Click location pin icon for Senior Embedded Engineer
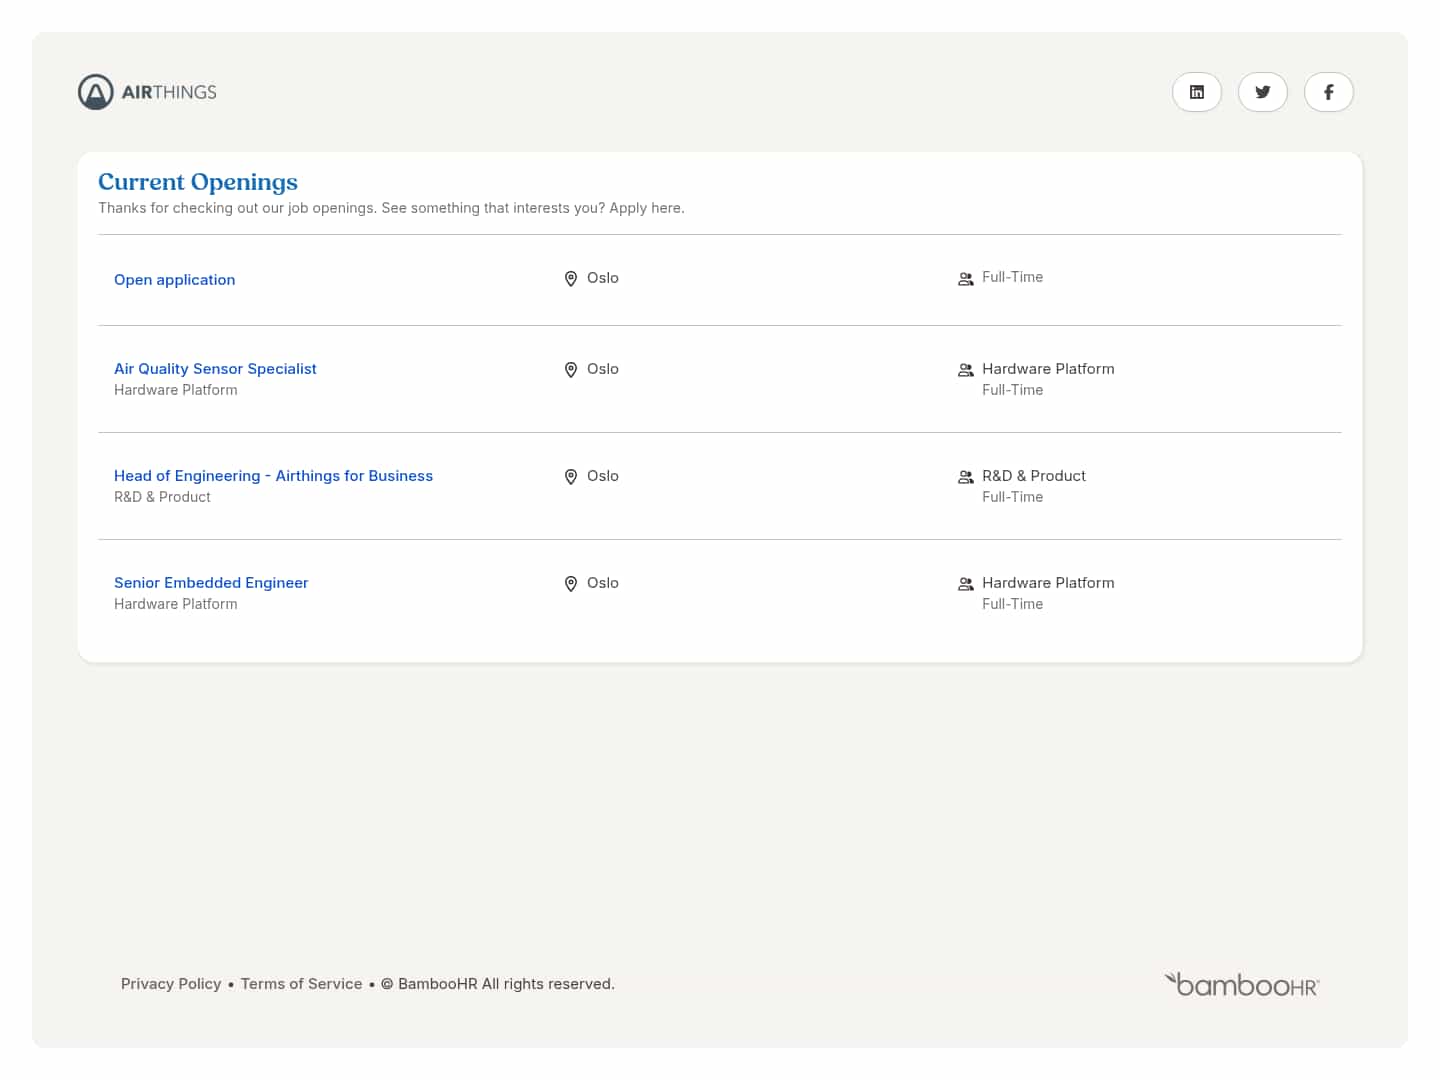The image size is (1440, 1080). [x=571, y=584]
